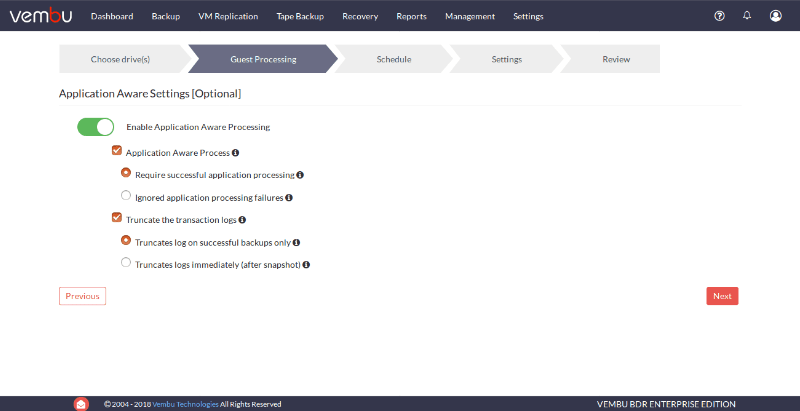Viewport: 800px width, 411px height.
Task: Open the Dashboard menu
Action: (x=112, y=16)
